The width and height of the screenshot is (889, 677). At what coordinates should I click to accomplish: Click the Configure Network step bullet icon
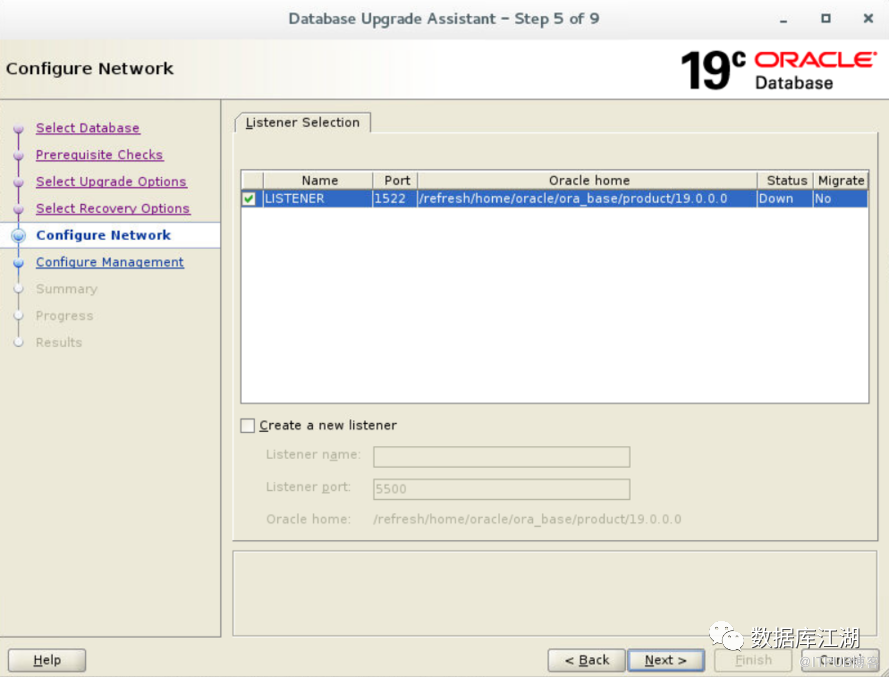coord(18,235)
